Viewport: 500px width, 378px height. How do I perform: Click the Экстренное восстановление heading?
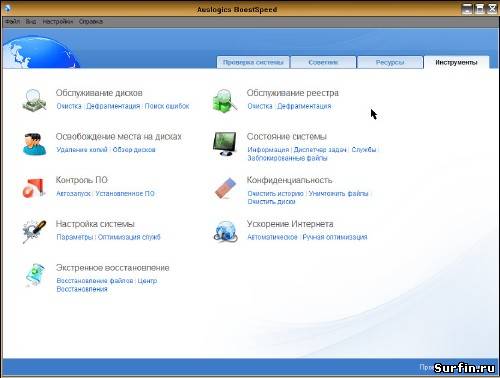click(x=113, y=268)
